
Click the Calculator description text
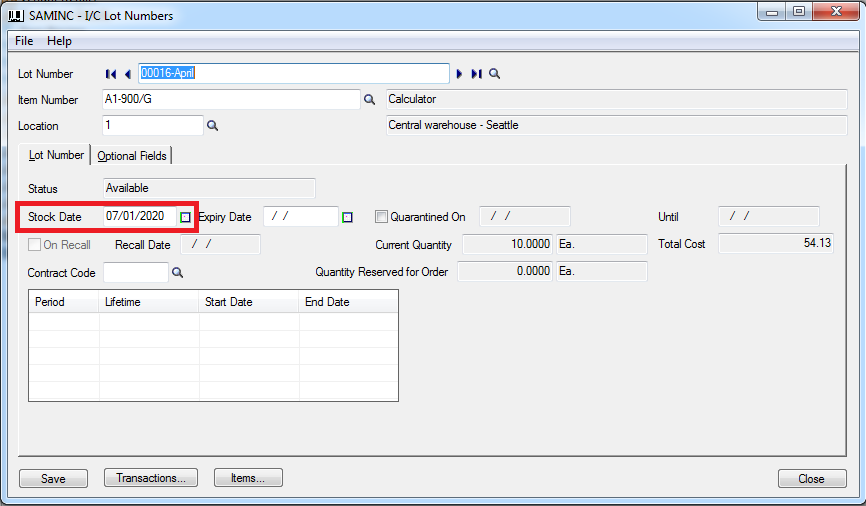412,99
